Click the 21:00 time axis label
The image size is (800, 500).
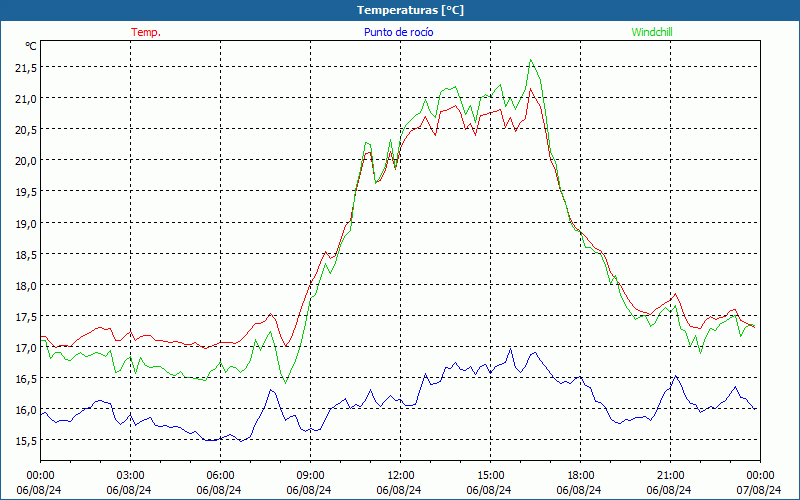[670, 475]
